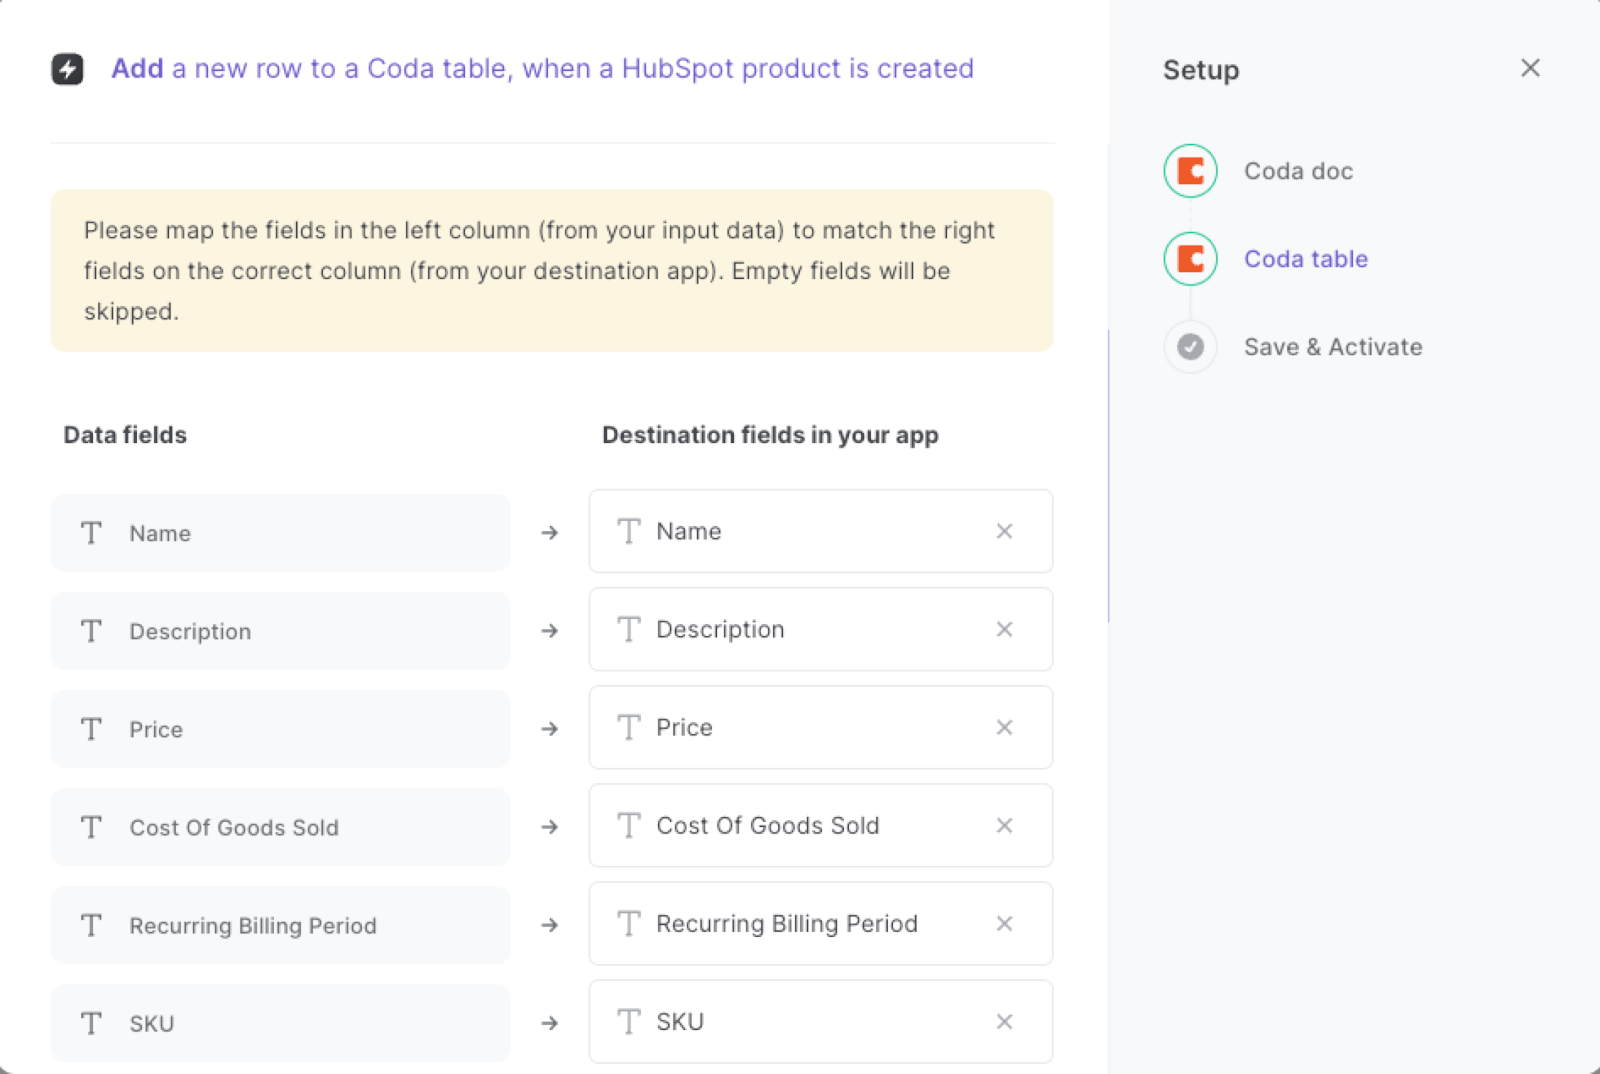
Task: Remove Recurring Billing Period destination mapping
Action: point(1004,923)
